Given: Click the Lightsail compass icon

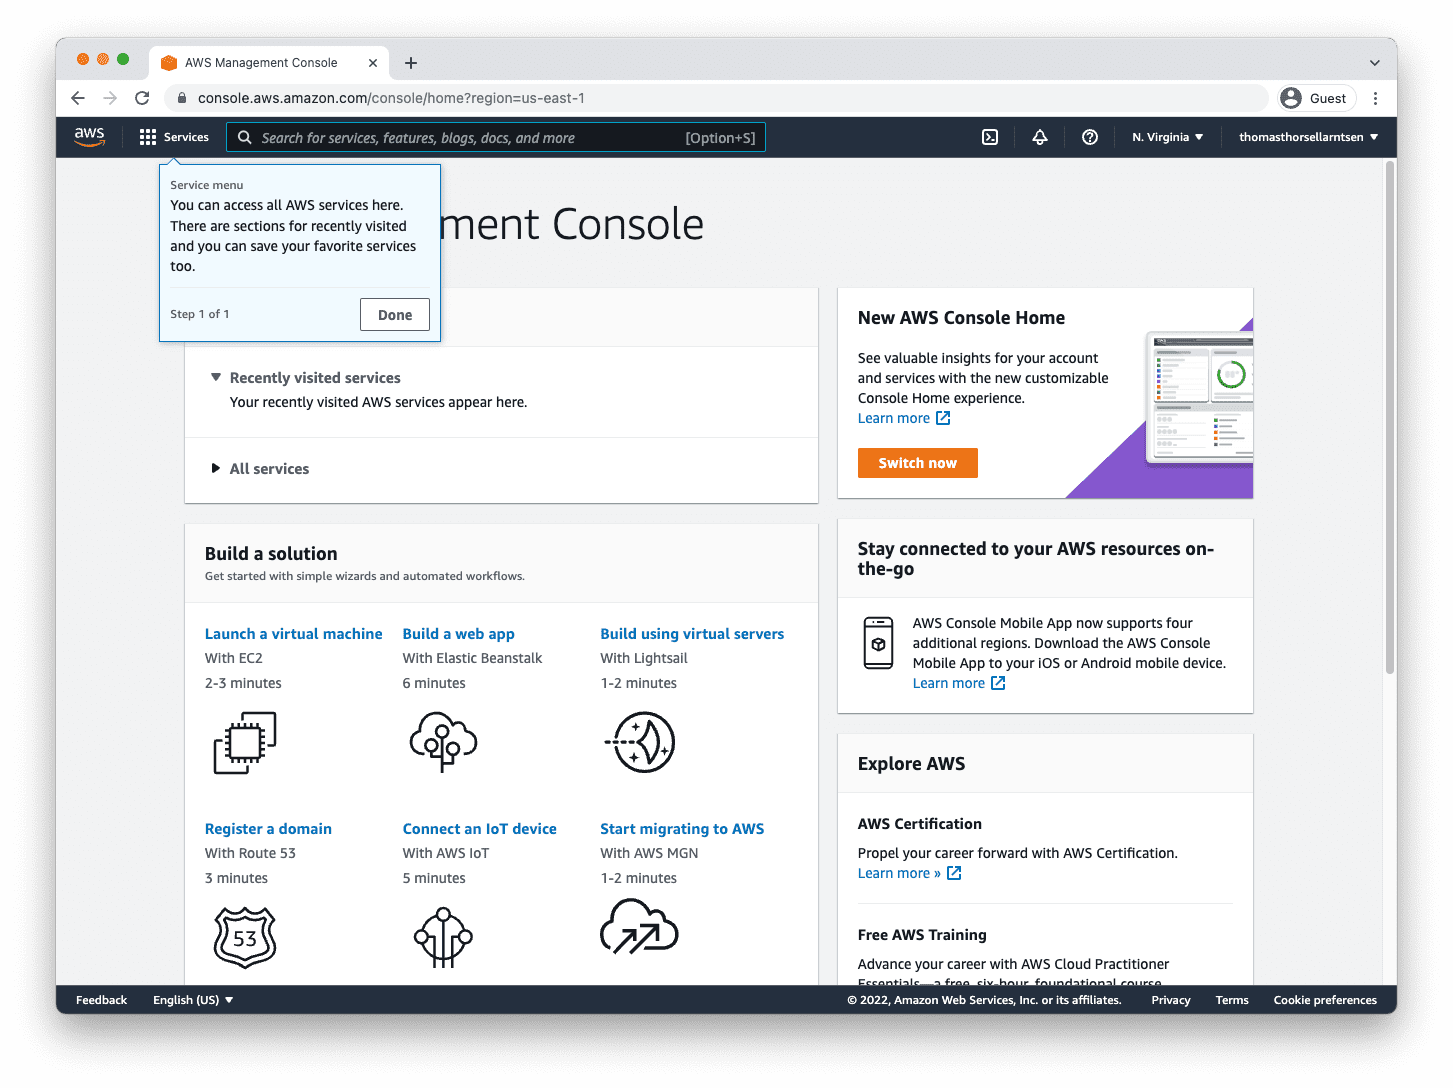Looking at the screenshot, I should (641, 742).
